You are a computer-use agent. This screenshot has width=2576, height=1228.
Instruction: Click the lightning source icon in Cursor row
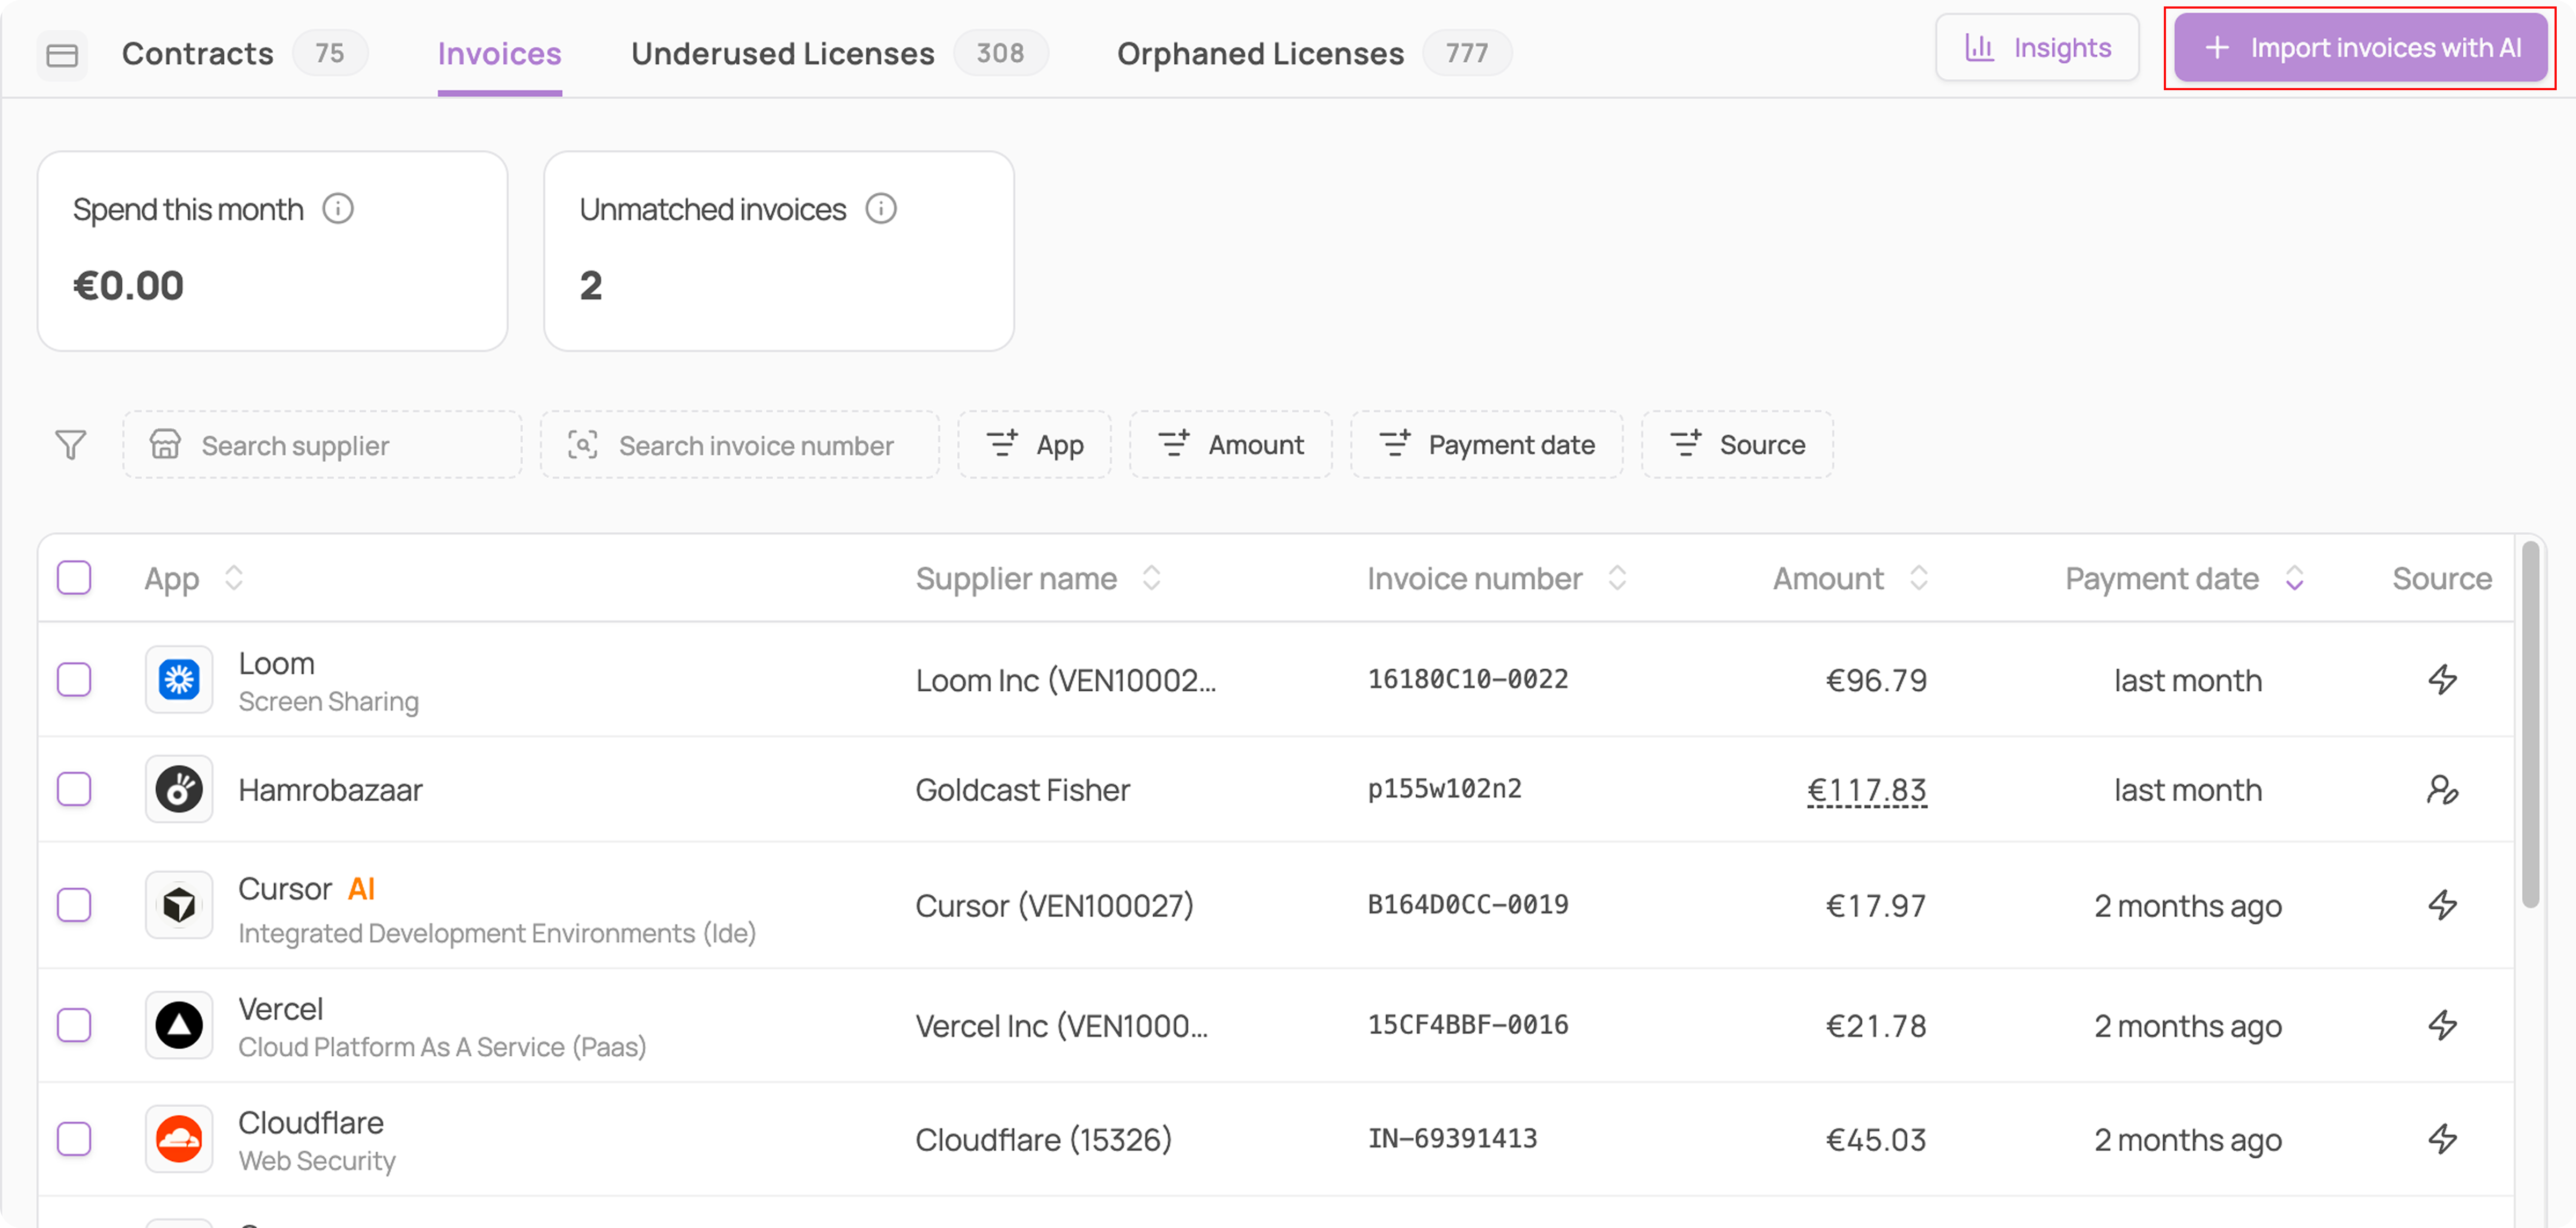click(2442, 905)
